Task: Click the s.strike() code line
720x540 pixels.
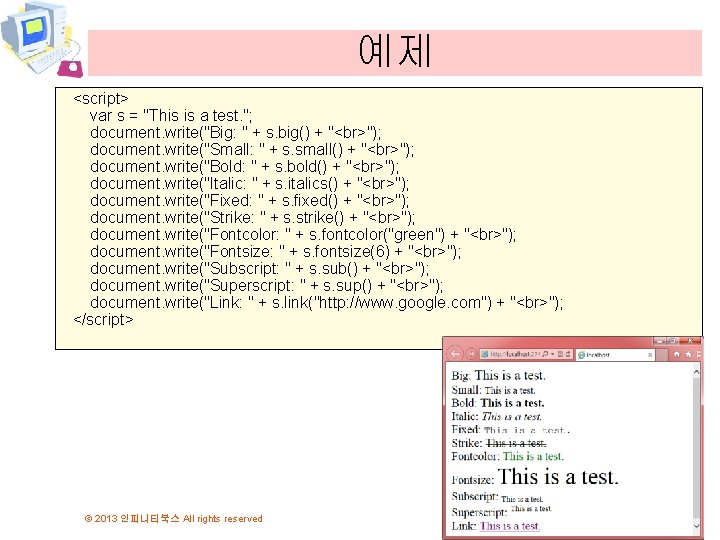Action: pyautogui.click(x=252, y=218)
